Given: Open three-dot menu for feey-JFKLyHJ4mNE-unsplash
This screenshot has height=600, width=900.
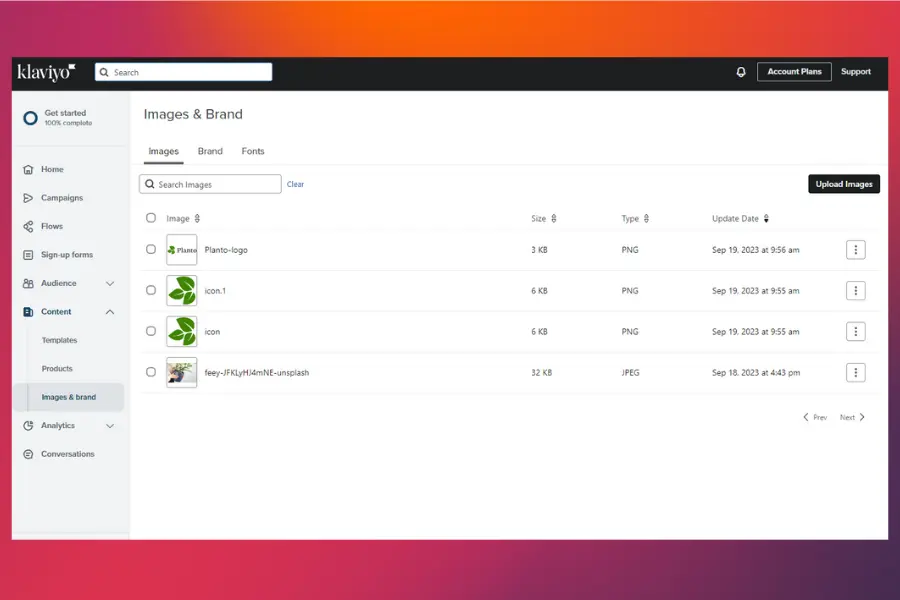Looking at the screenshot, I should pos(855,373).
